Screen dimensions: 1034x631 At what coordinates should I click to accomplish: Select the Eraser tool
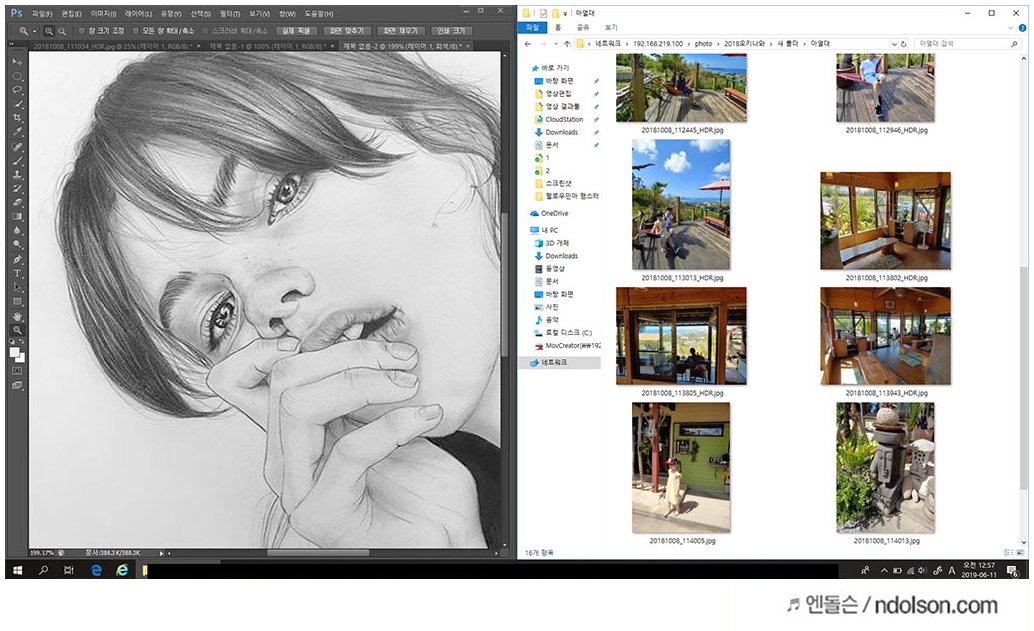17,202
